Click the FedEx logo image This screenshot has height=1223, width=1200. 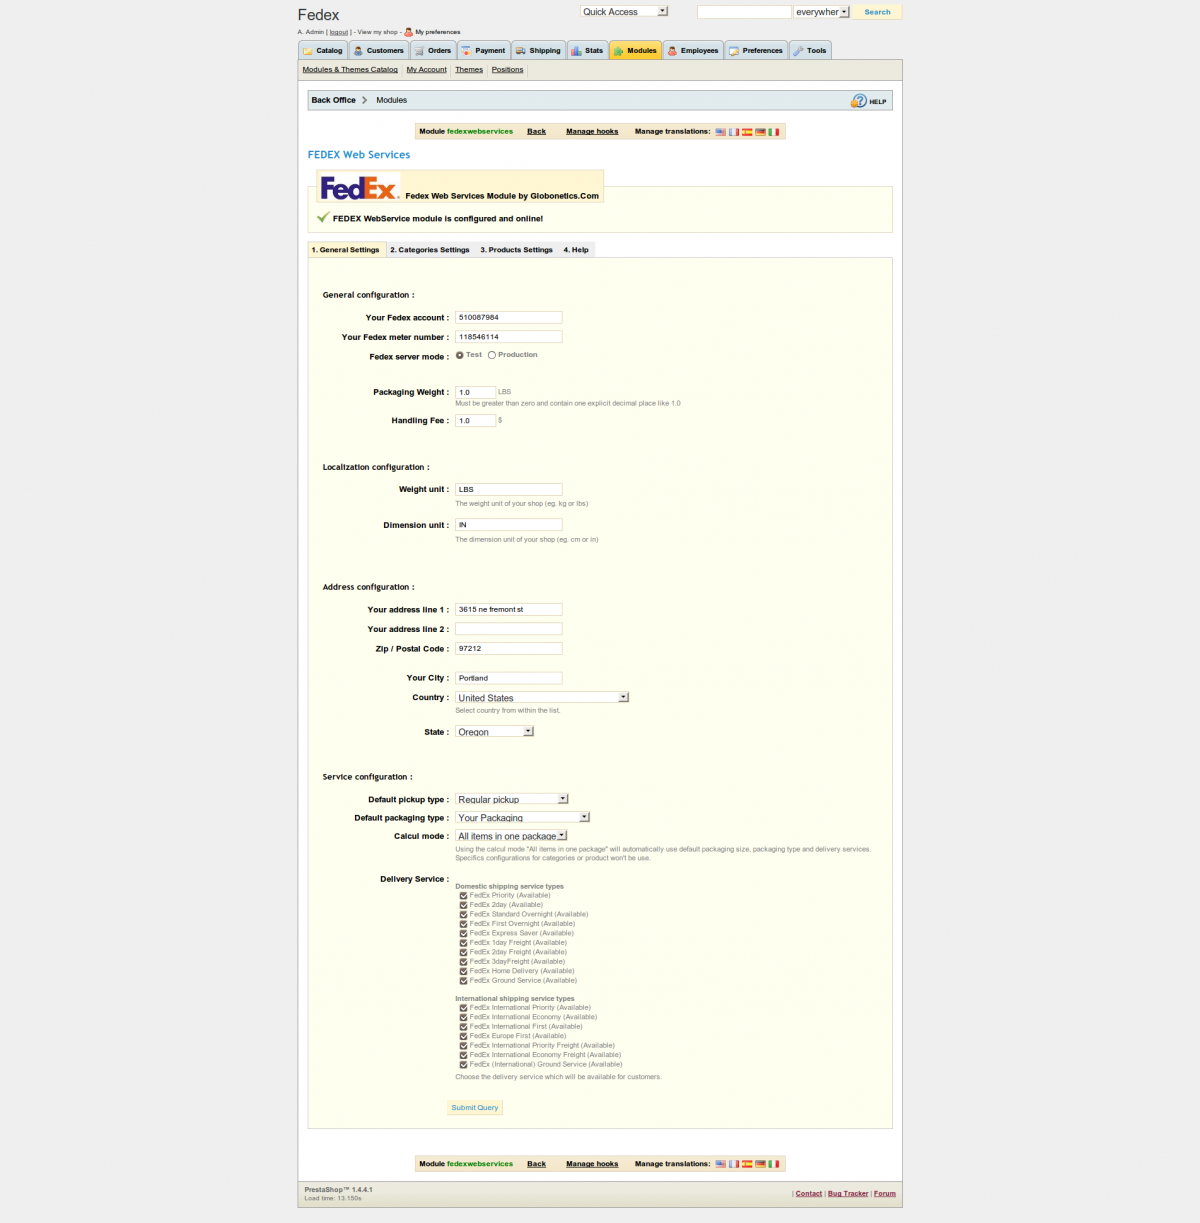(x=359, y=188)
